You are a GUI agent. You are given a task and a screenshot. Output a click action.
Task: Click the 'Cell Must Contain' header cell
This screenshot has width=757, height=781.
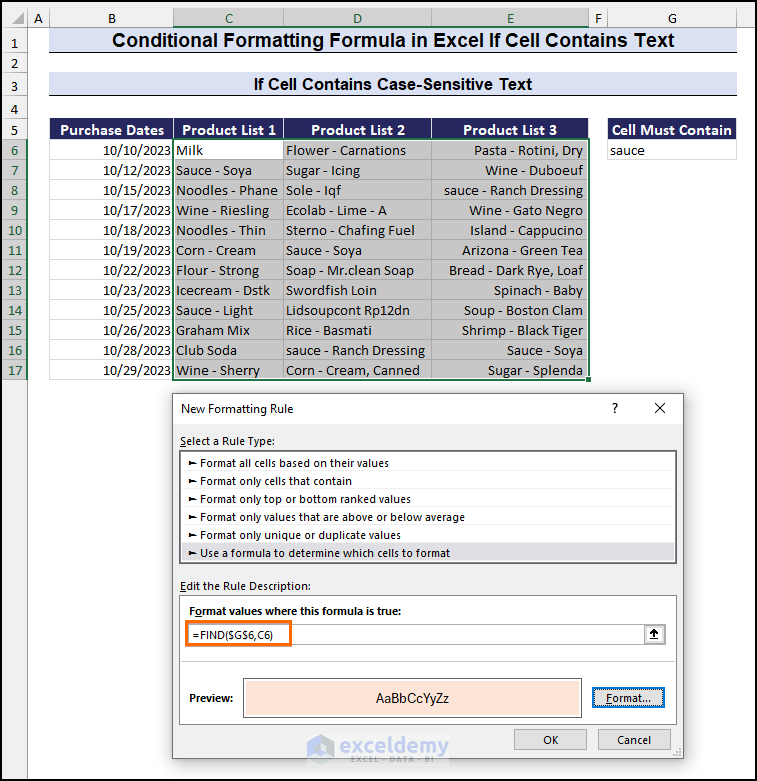point(672,130)
